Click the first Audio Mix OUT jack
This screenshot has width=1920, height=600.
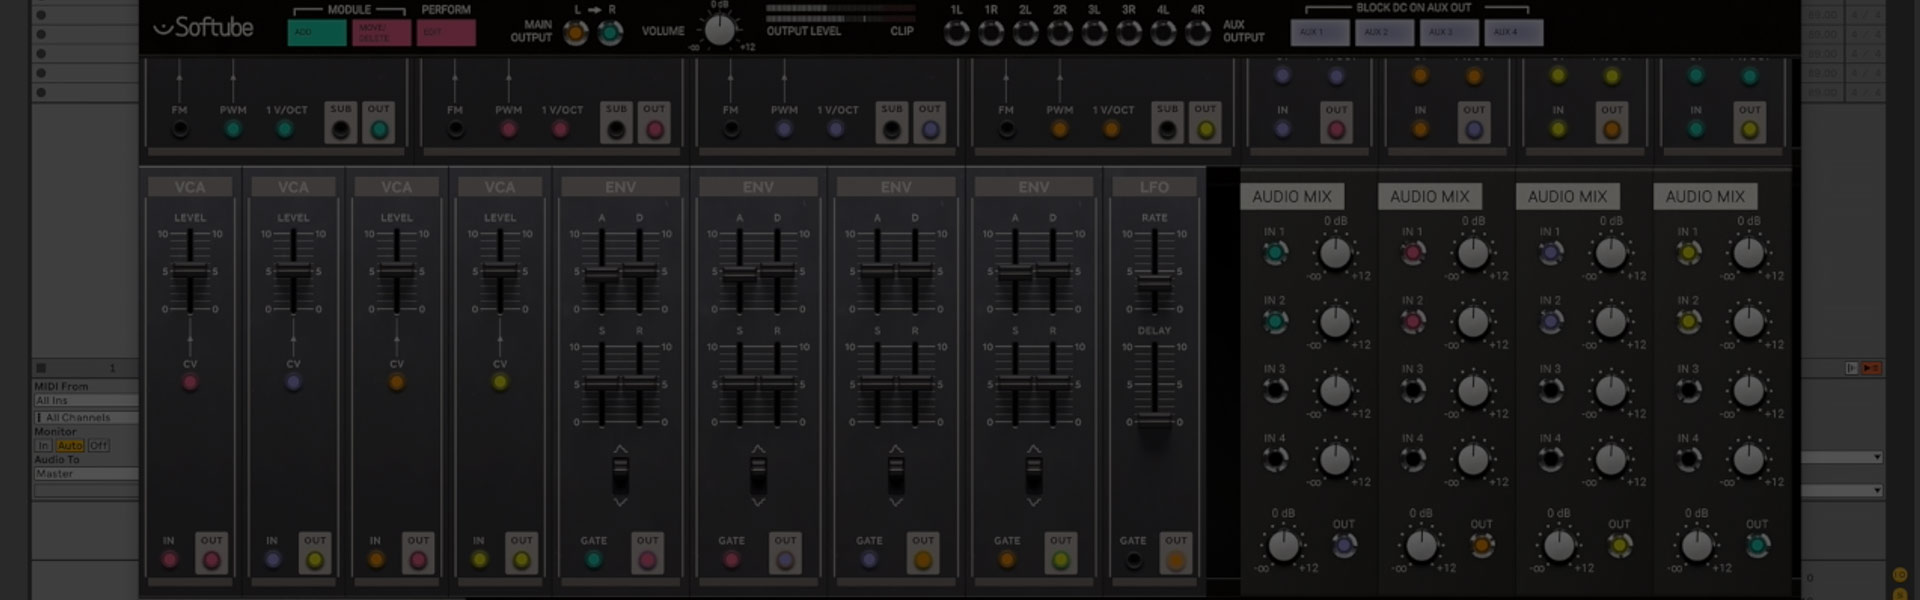[1344, 545]
